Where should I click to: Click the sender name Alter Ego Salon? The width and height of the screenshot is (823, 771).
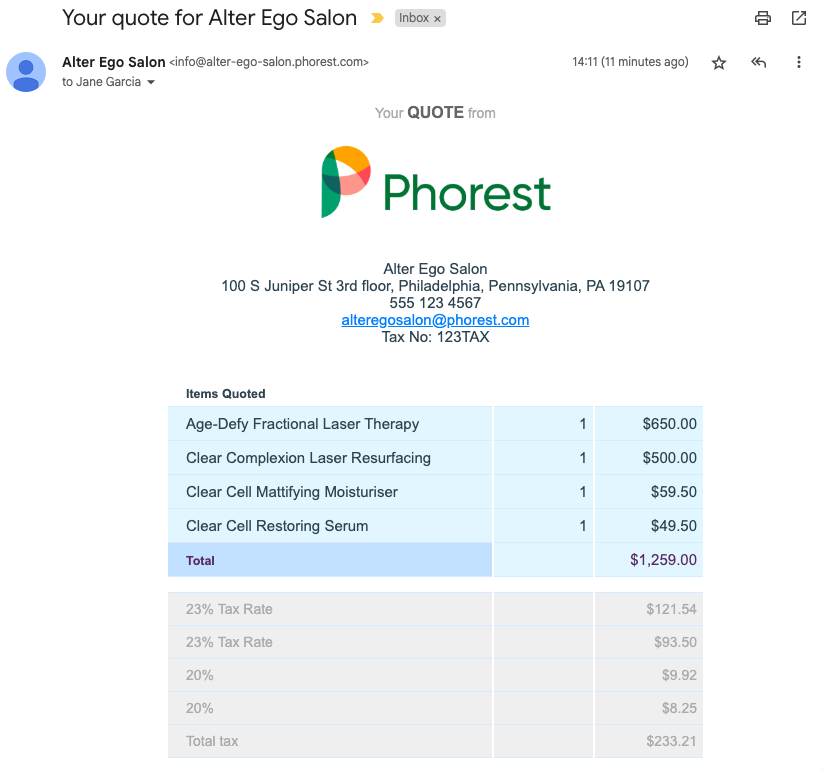[113, 62]
